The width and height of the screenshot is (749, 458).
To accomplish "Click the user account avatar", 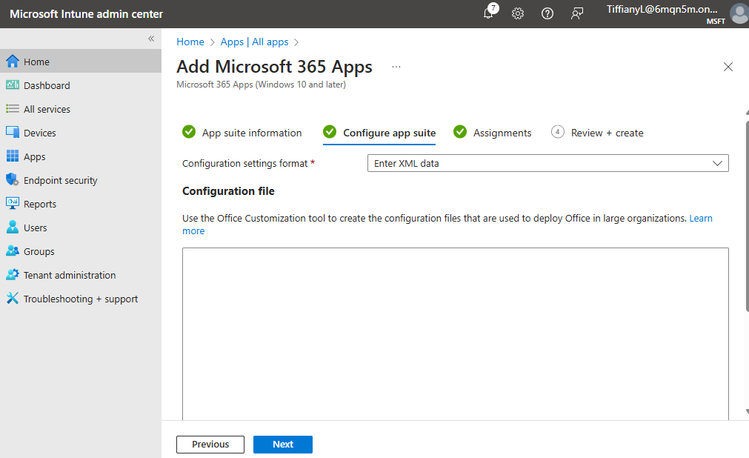I will (x=739, y=13).
